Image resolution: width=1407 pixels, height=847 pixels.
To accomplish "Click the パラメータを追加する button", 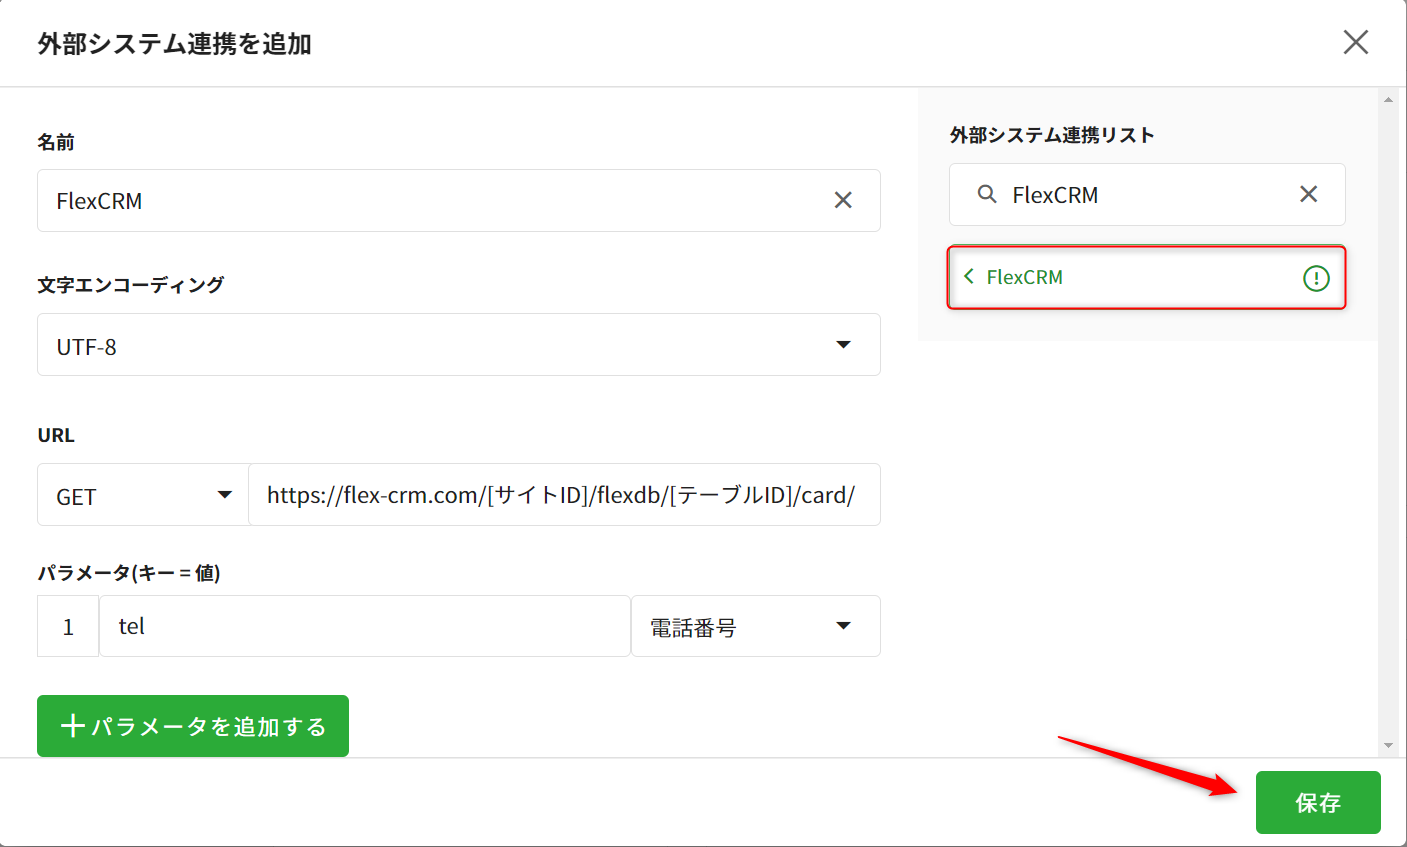I will [x=193, y=726].
